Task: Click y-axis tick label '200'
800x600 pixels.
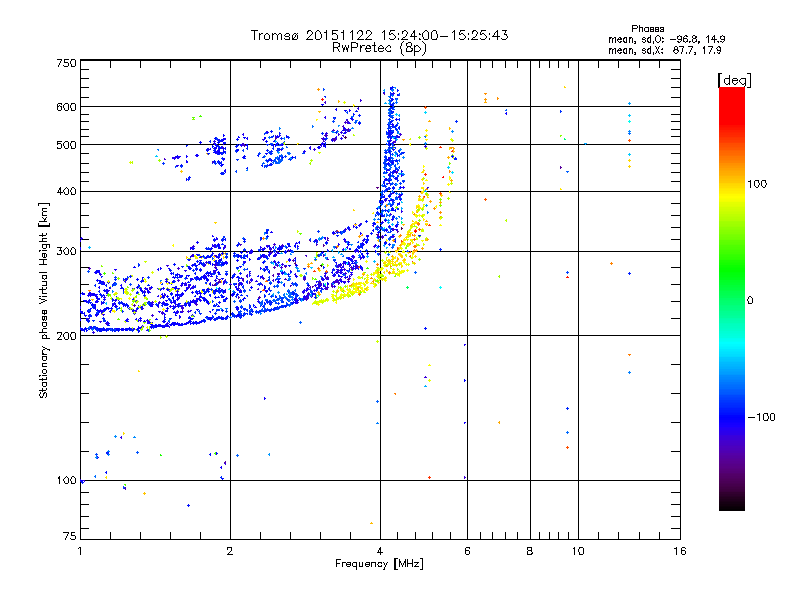Action: pyautogui.click(x=66, y=336)
